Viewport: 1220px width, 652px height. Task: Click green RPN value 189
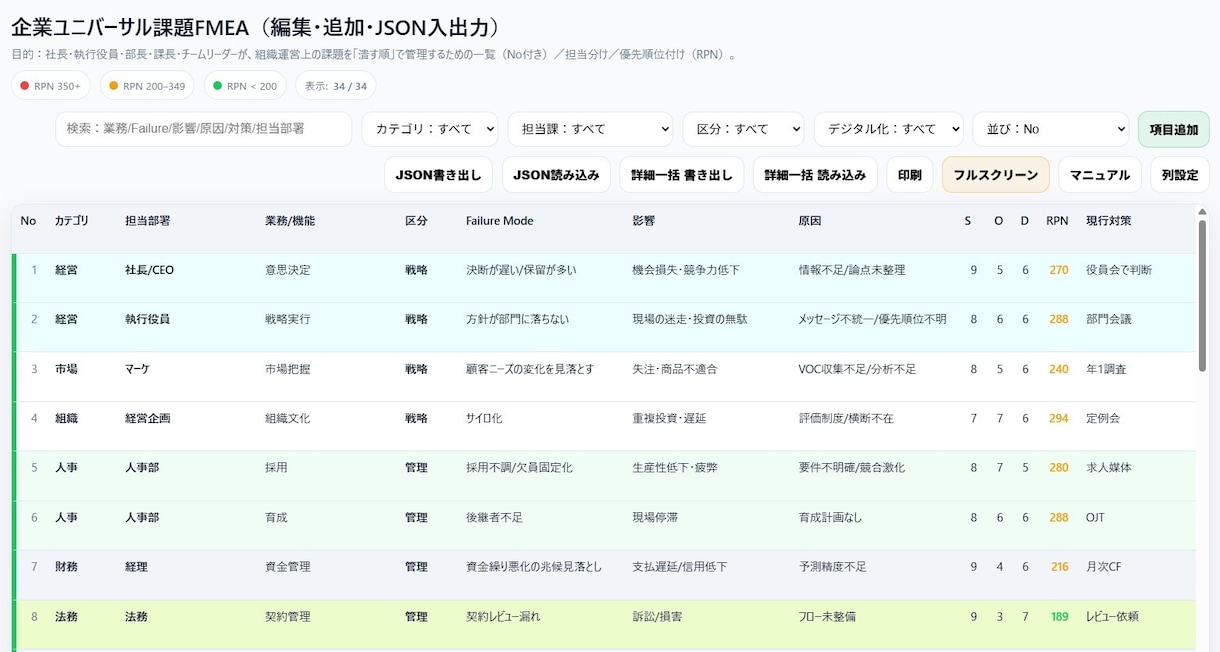click(x=1059, y=617)
